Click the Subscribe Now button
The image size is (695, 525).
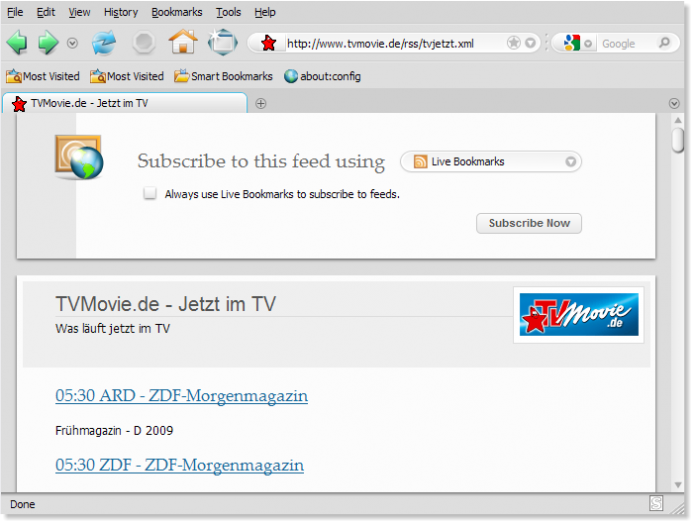pos(529,223)
